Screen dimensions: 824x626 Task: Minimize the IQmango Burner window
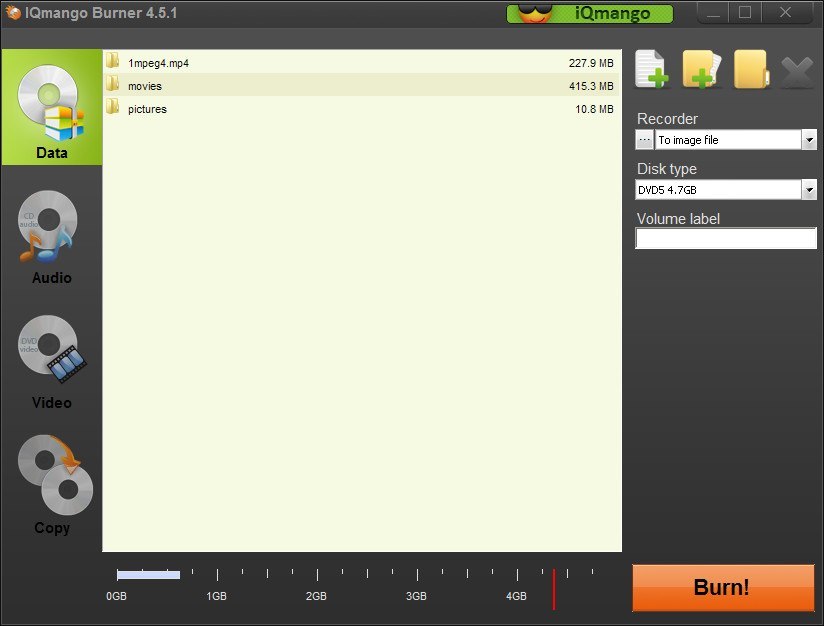pos(713,13)
